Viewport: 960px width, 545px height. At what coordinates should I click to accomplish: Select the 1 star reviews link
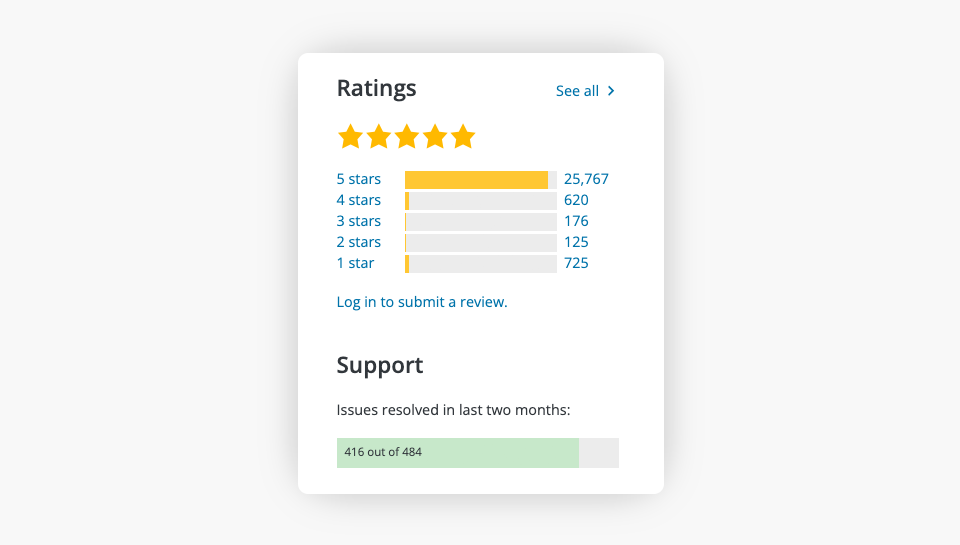pos(355,263)
